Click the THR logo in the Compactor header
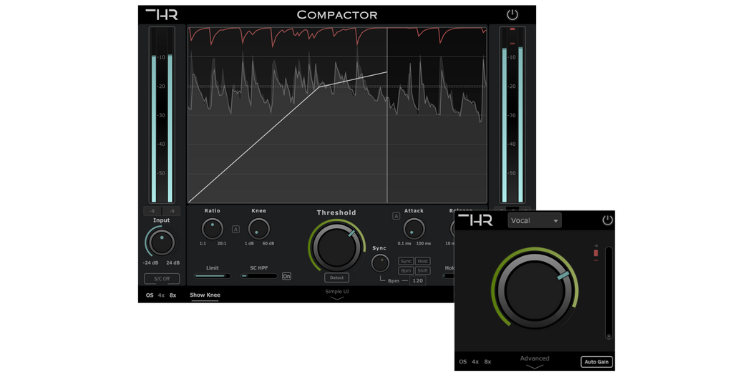The width and height of the screenshot is (748, 373). pyautogui.click(x=162, y=14)
